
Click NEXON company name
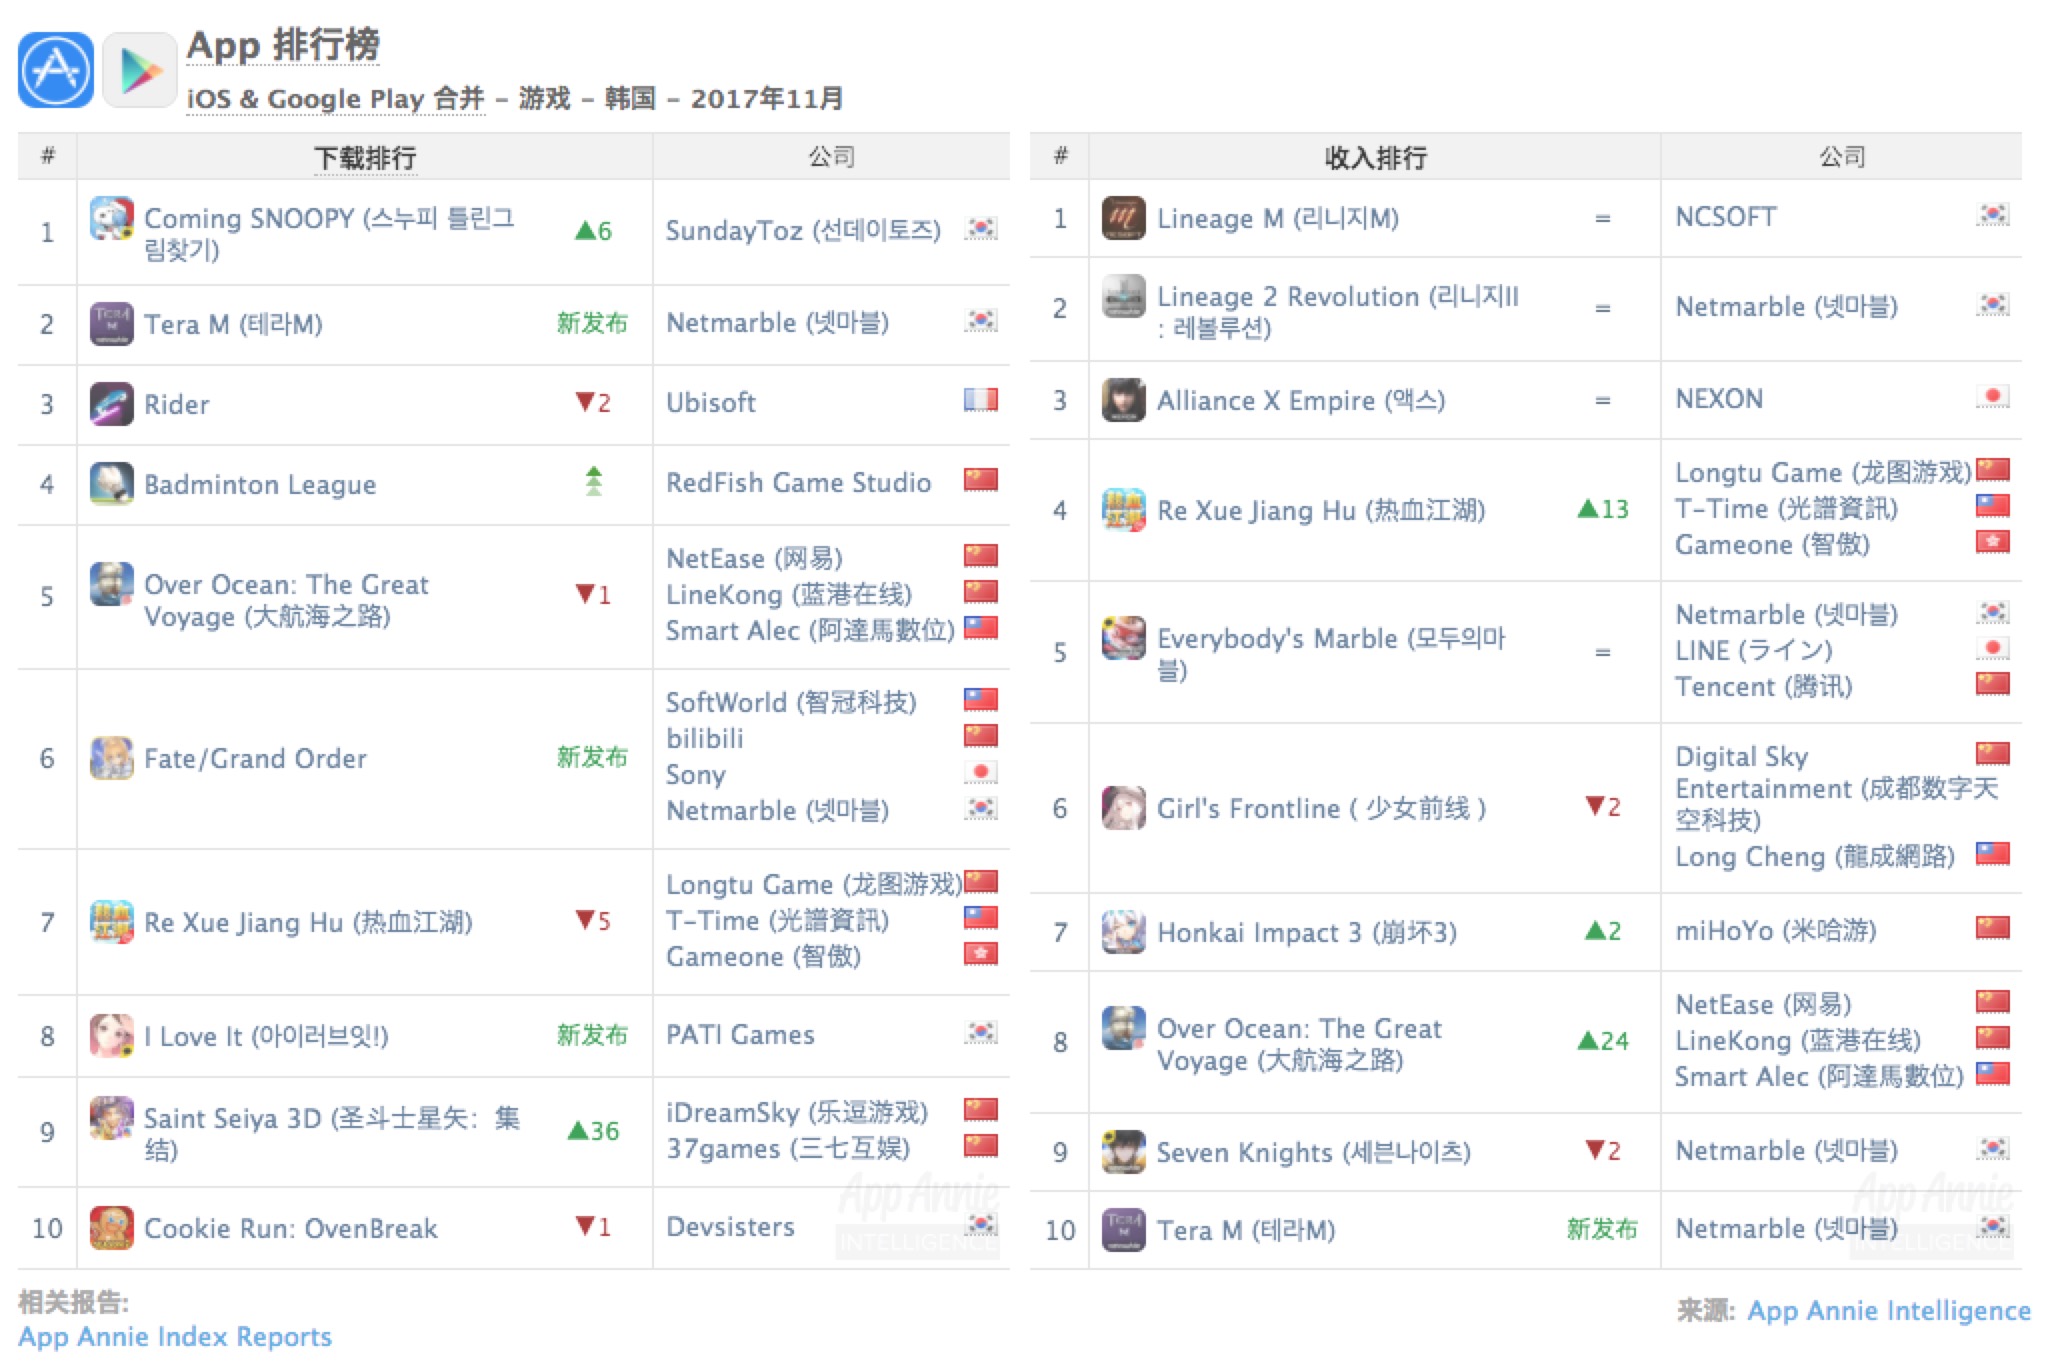coord(1719,399)
